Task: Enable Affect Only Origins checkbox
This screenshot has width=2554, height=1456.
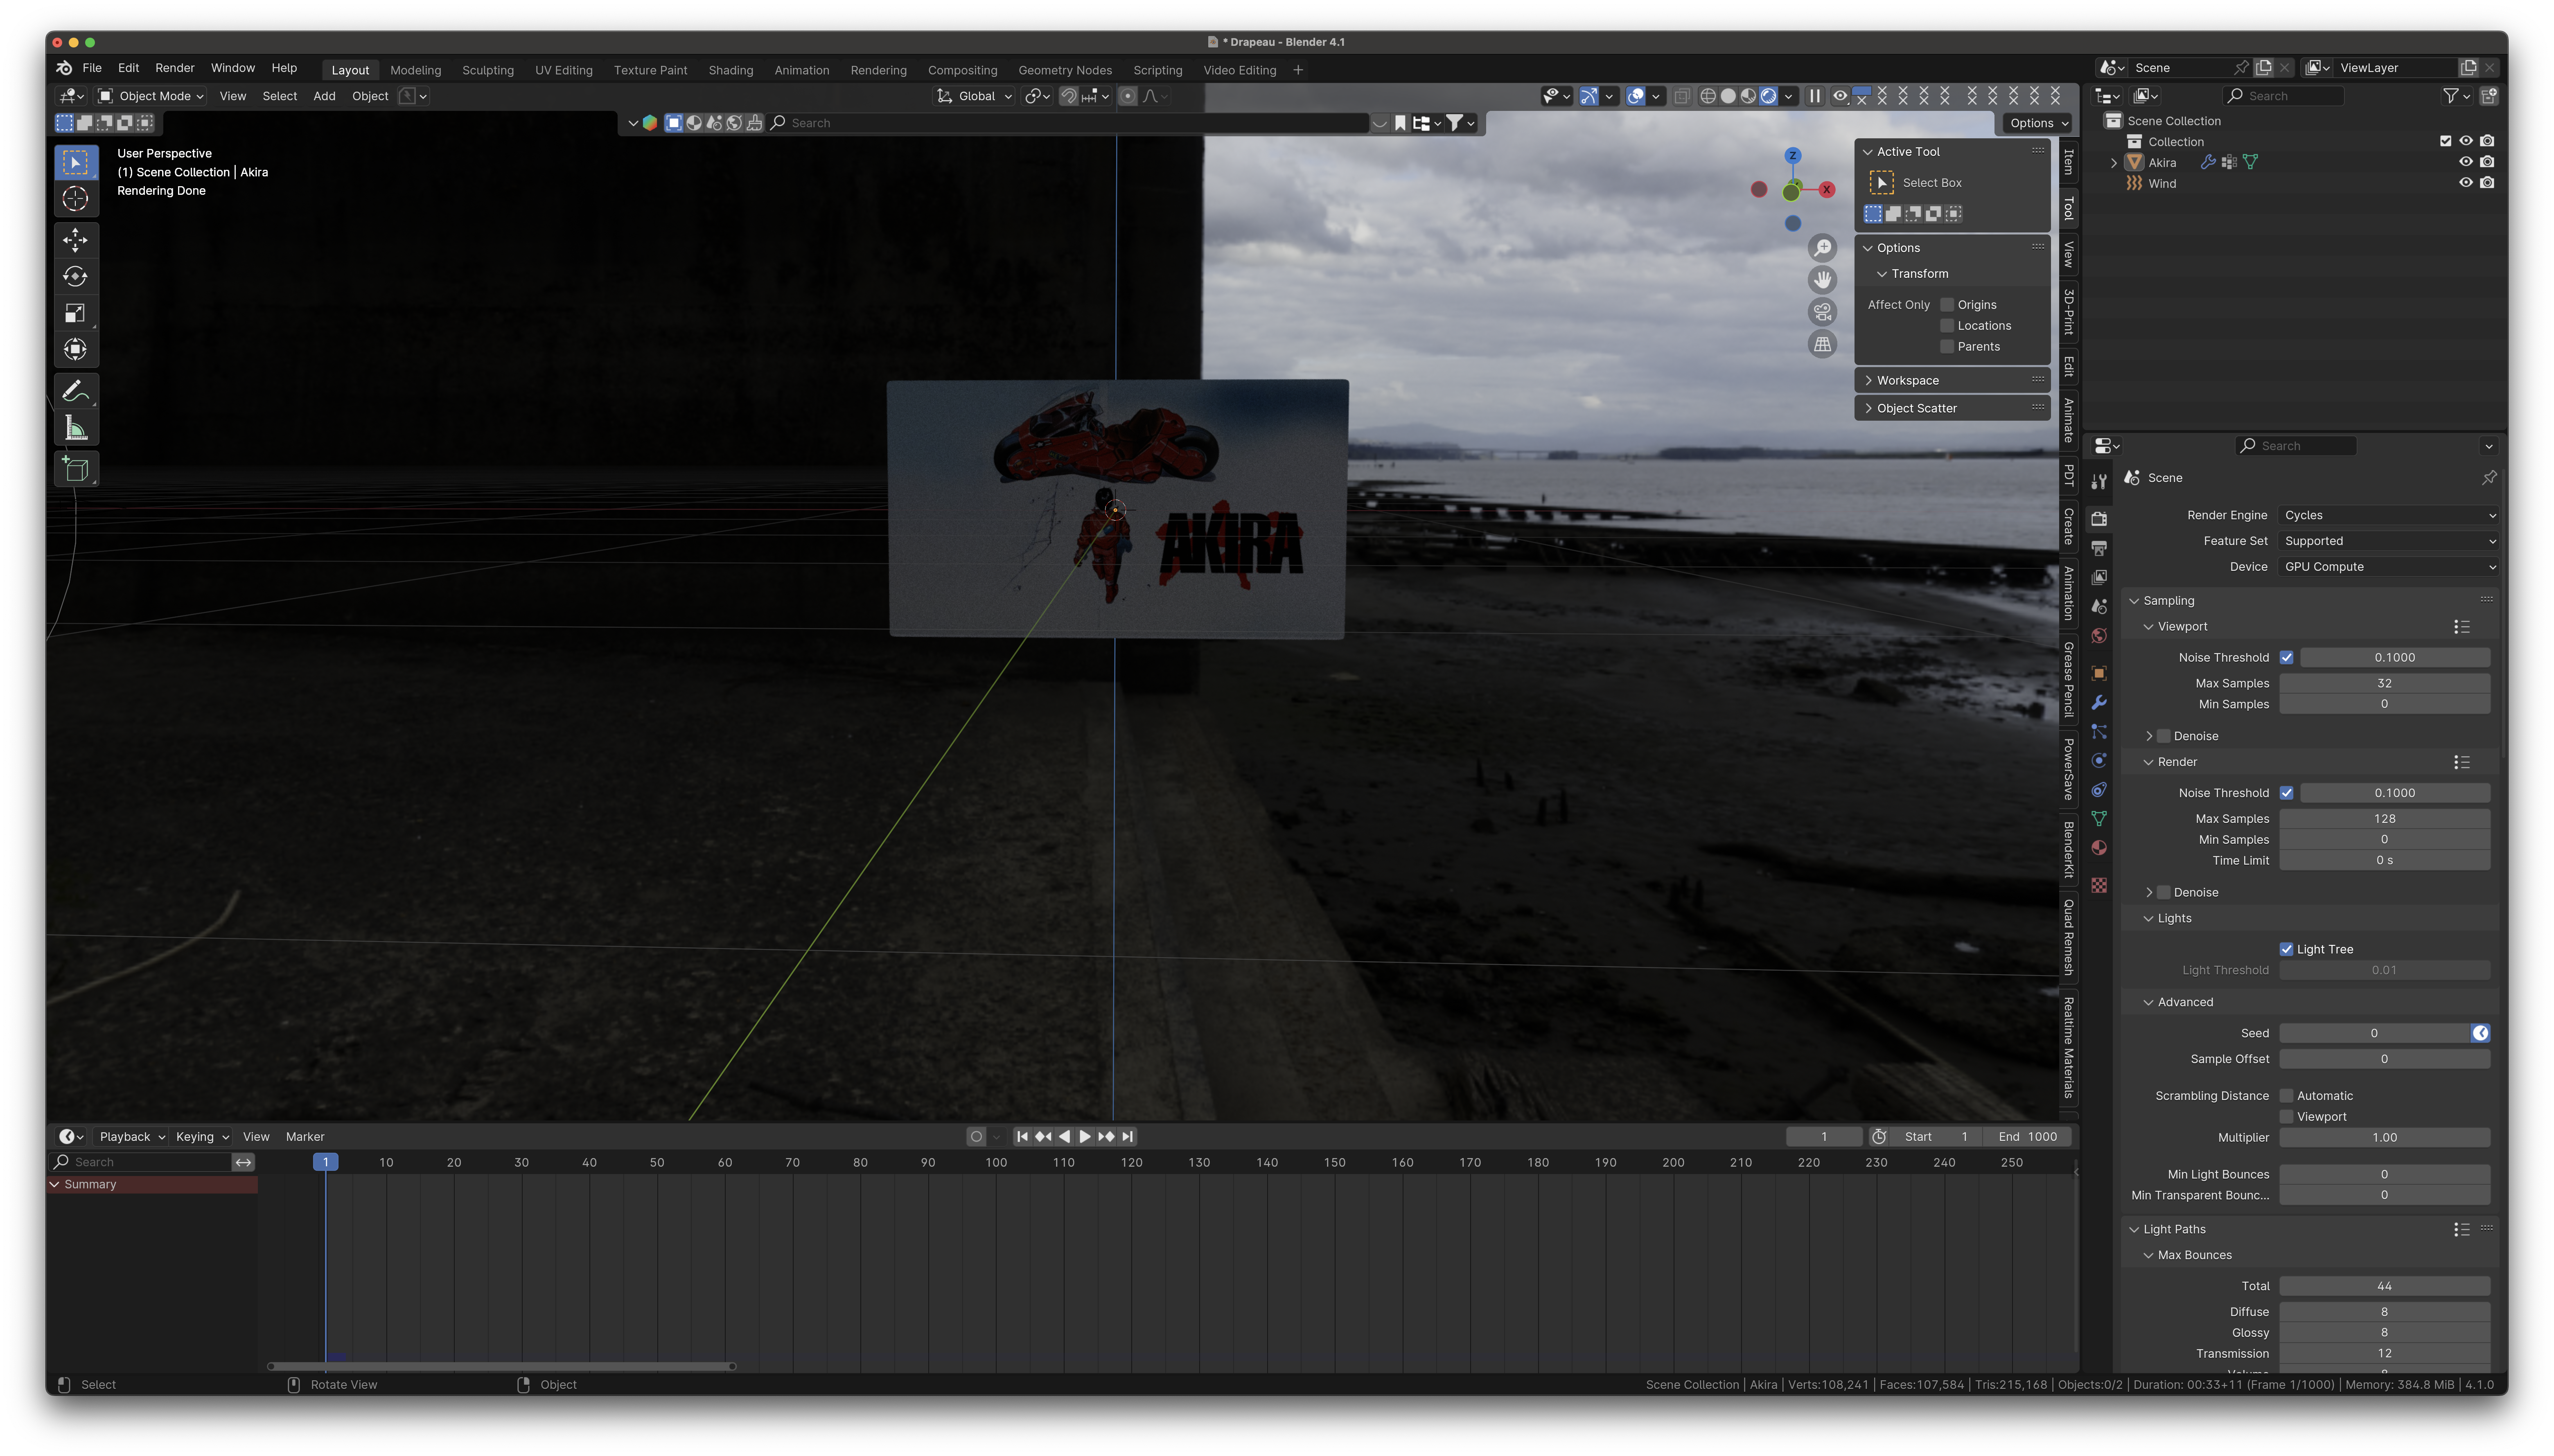Action: click(x=1947, y=305)
